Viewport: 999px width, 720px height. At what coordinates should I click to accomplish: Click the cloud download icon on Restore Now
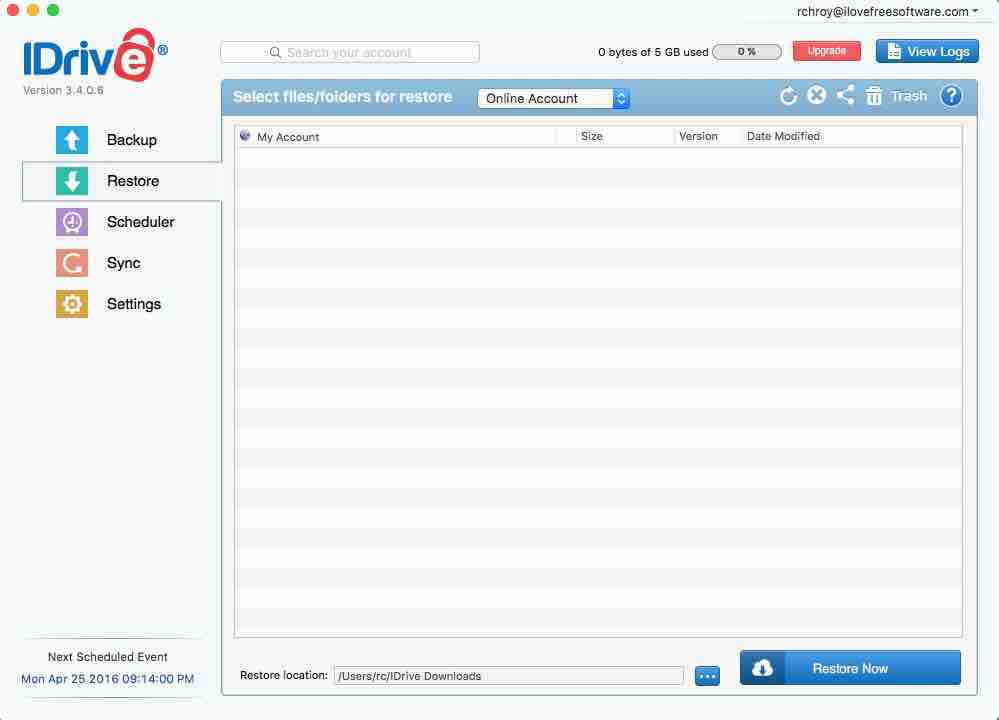point(763,668)
